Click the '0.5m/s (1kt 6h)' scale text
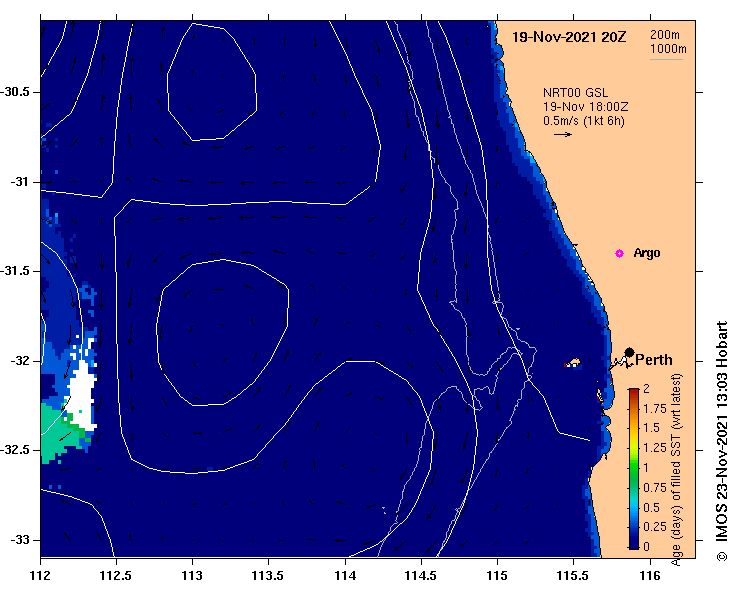This screenshot has height=592, width=739. coord(583,121)
